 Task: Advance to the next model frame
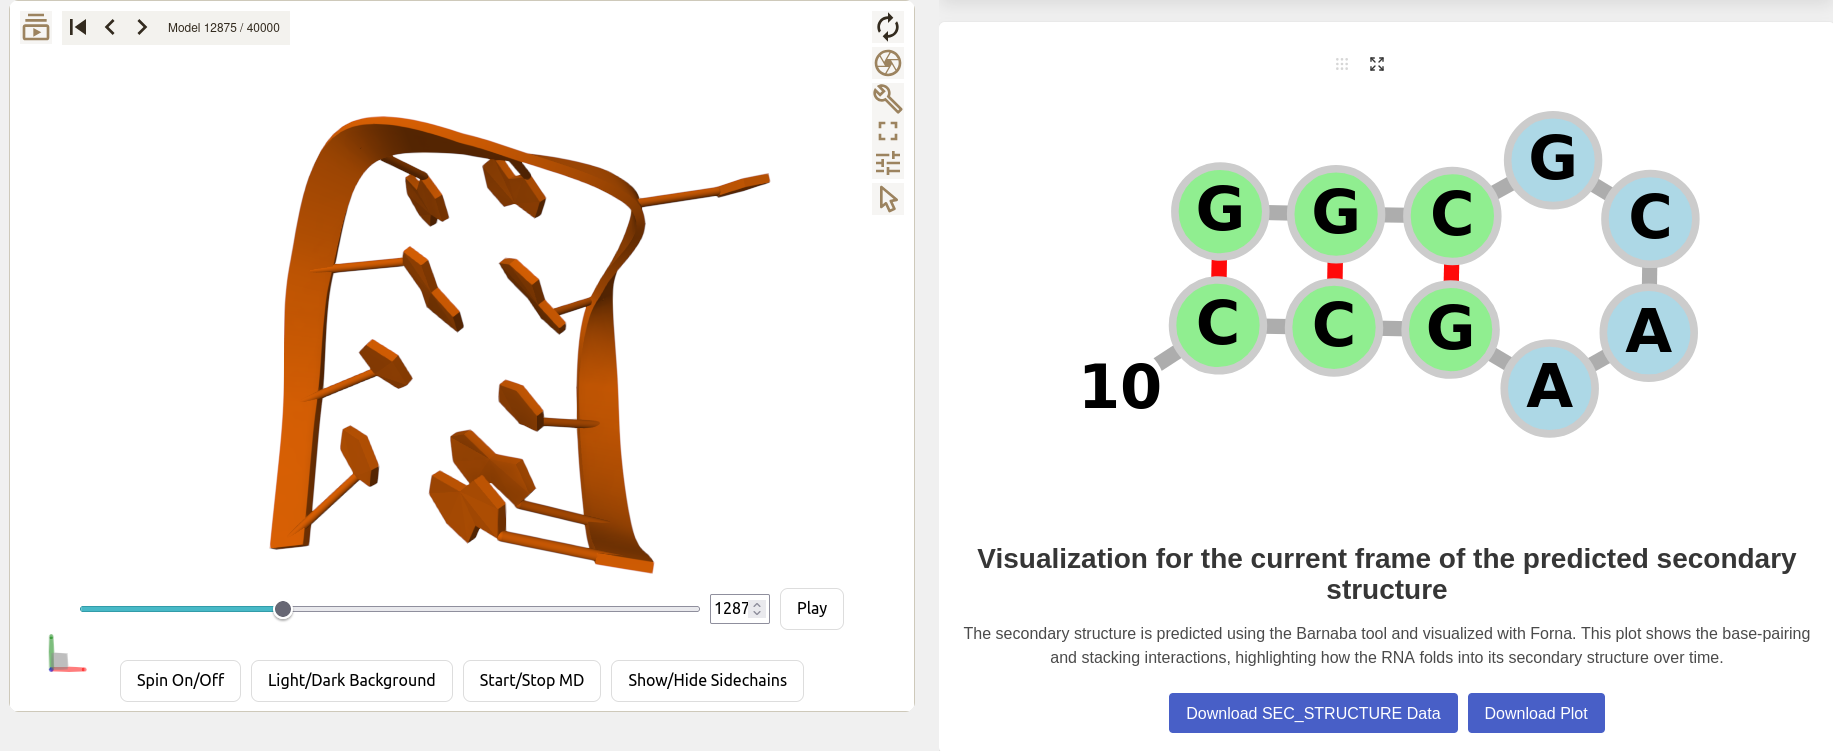tap(141, 27)
